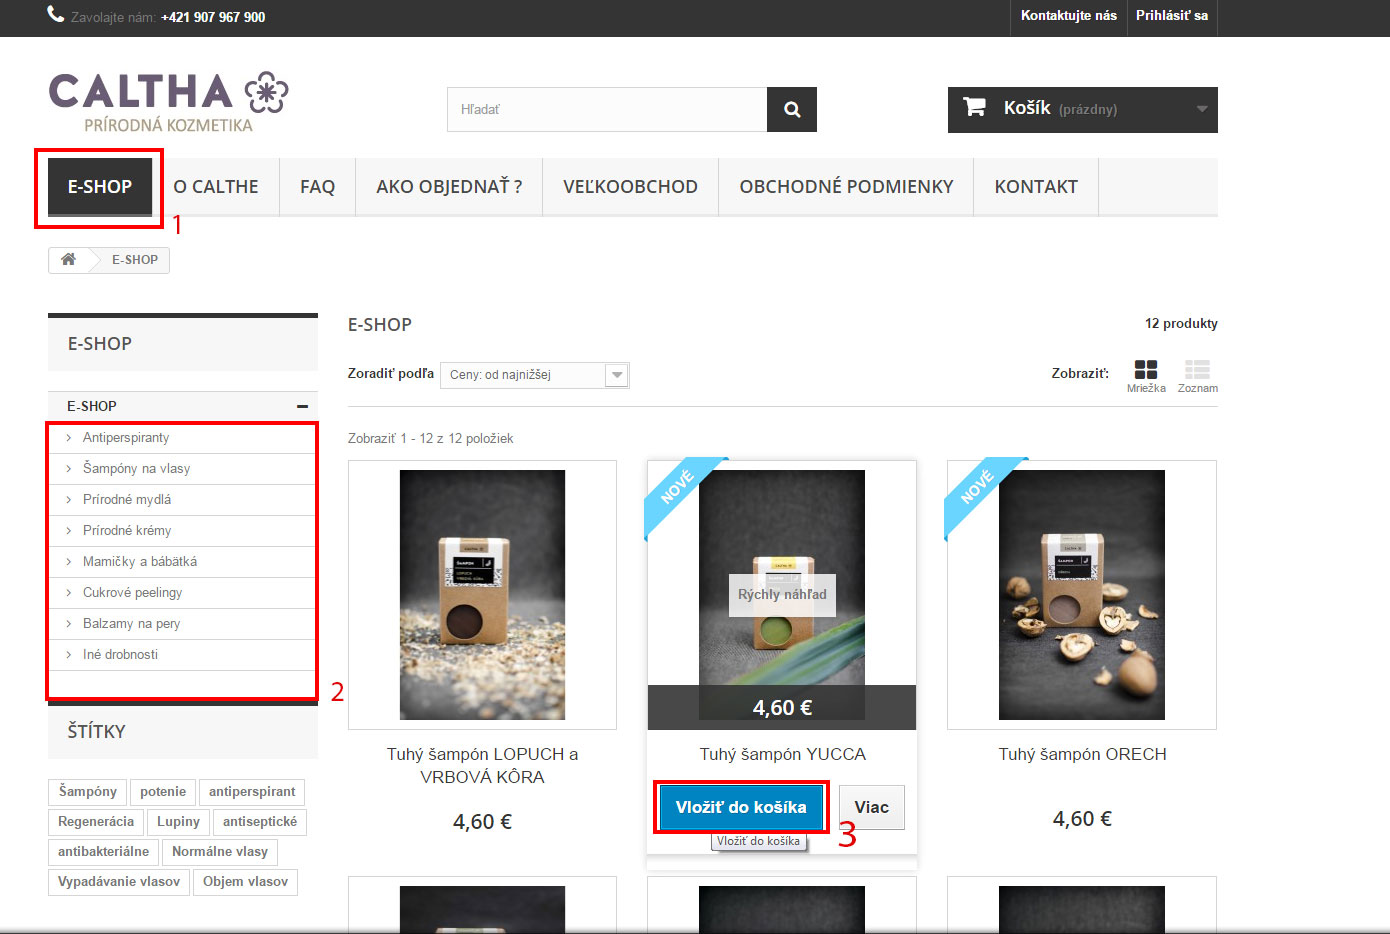Click Tuhý šampón LOPUCH a VRBOVÁ KÔRA title
1390x934 pixels.
point(482,766)
